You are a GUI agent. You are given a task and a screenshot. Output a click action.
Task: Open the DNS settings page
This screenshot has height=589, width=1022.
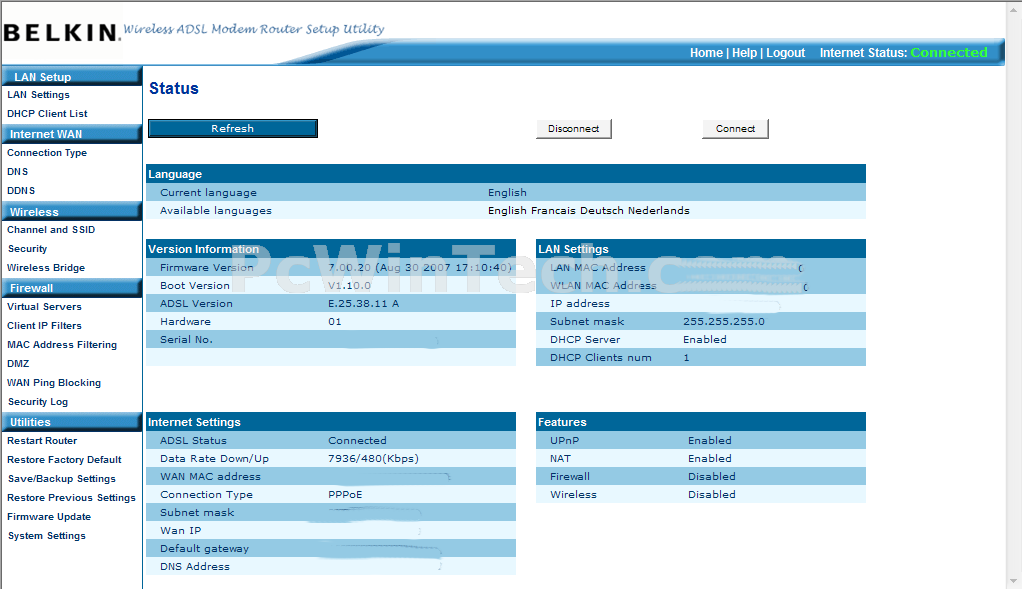click(x=18, y=171)
